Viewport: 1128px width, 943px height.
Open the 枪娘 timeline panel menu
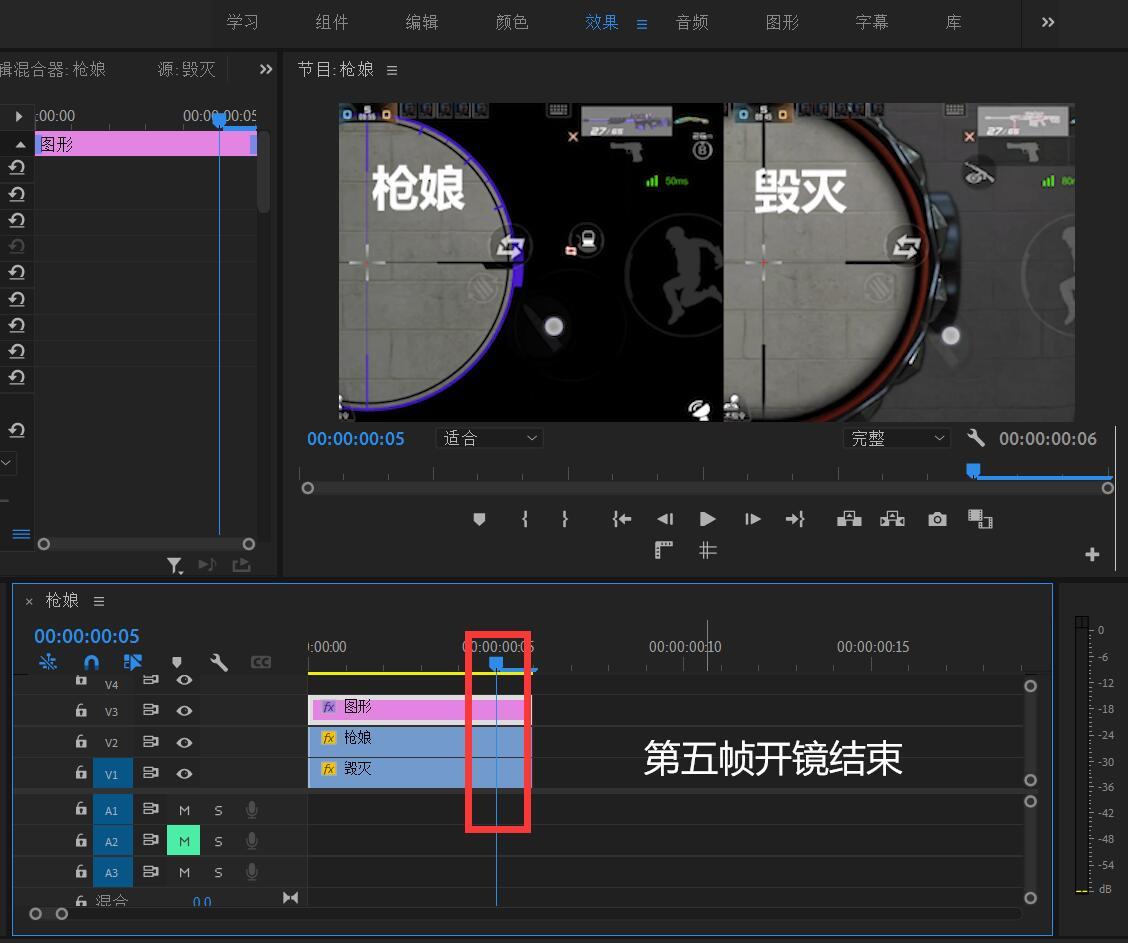99,601
